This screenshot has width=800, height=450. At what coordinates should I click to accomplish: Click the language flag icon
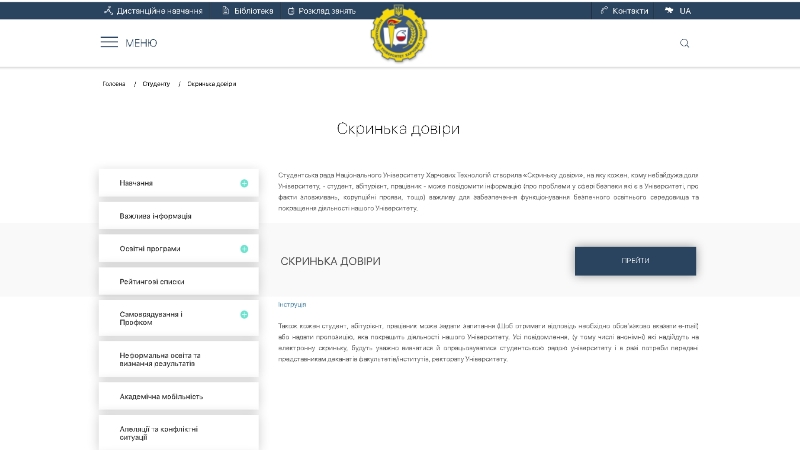pos(669,10)
